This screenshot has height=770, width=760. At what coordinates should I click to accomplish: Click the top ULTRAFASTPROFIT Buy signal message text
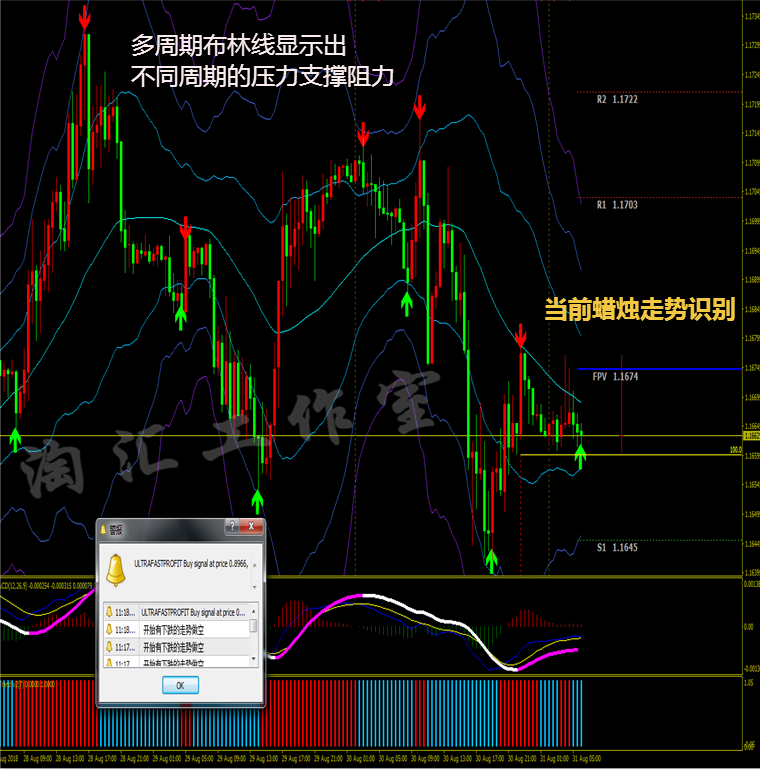coord(191,564)
